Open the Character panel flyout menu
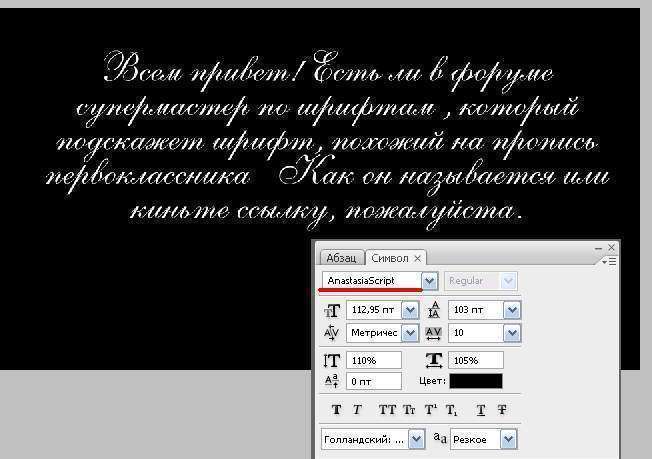 point(607,260)
